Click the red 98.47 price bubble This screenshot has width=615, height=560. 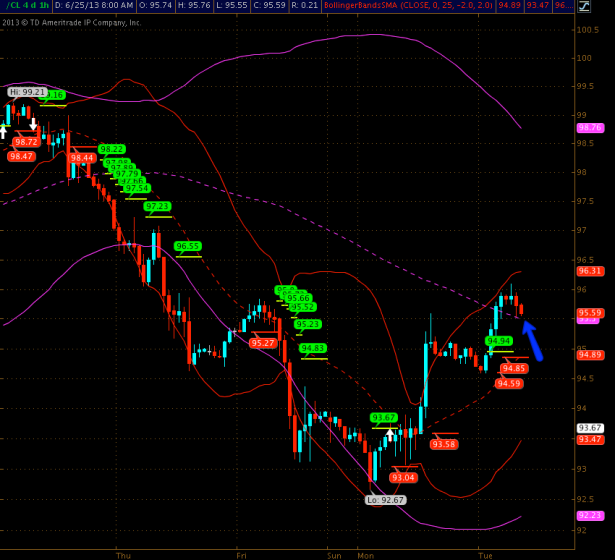[x=21, y=156]
